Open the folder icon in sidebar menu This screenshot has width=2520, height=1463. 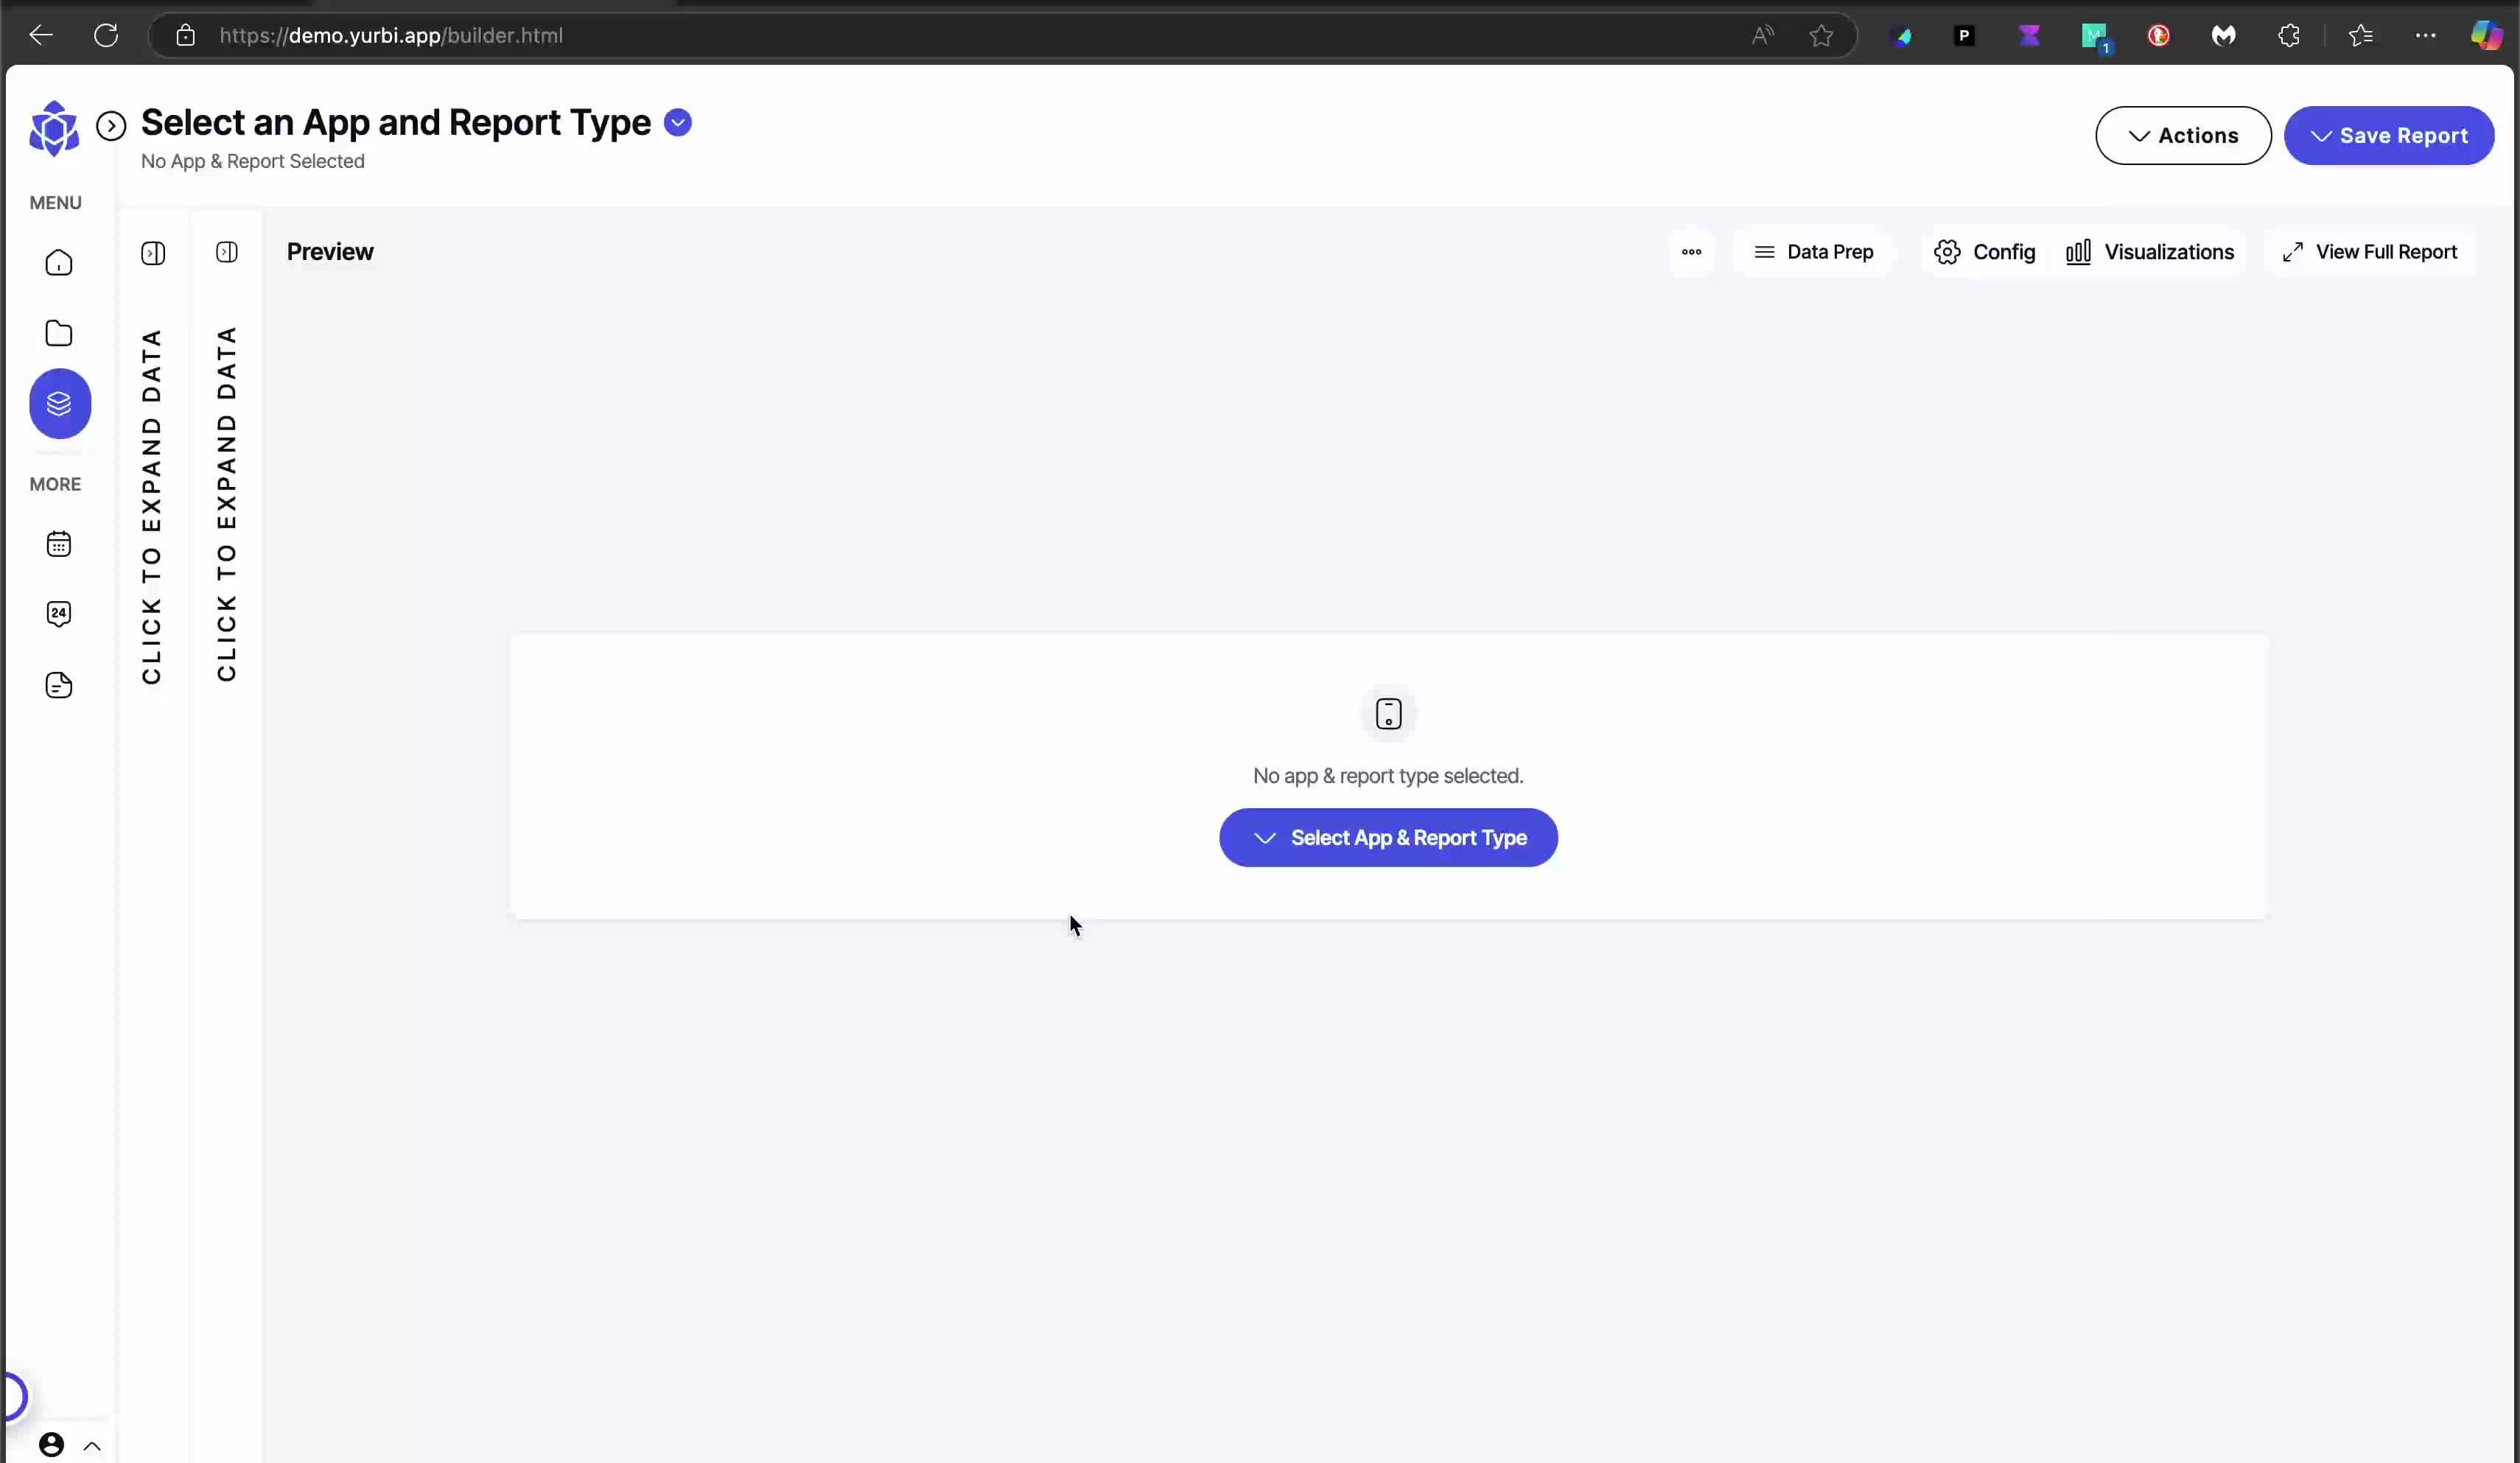pos(59,333)
